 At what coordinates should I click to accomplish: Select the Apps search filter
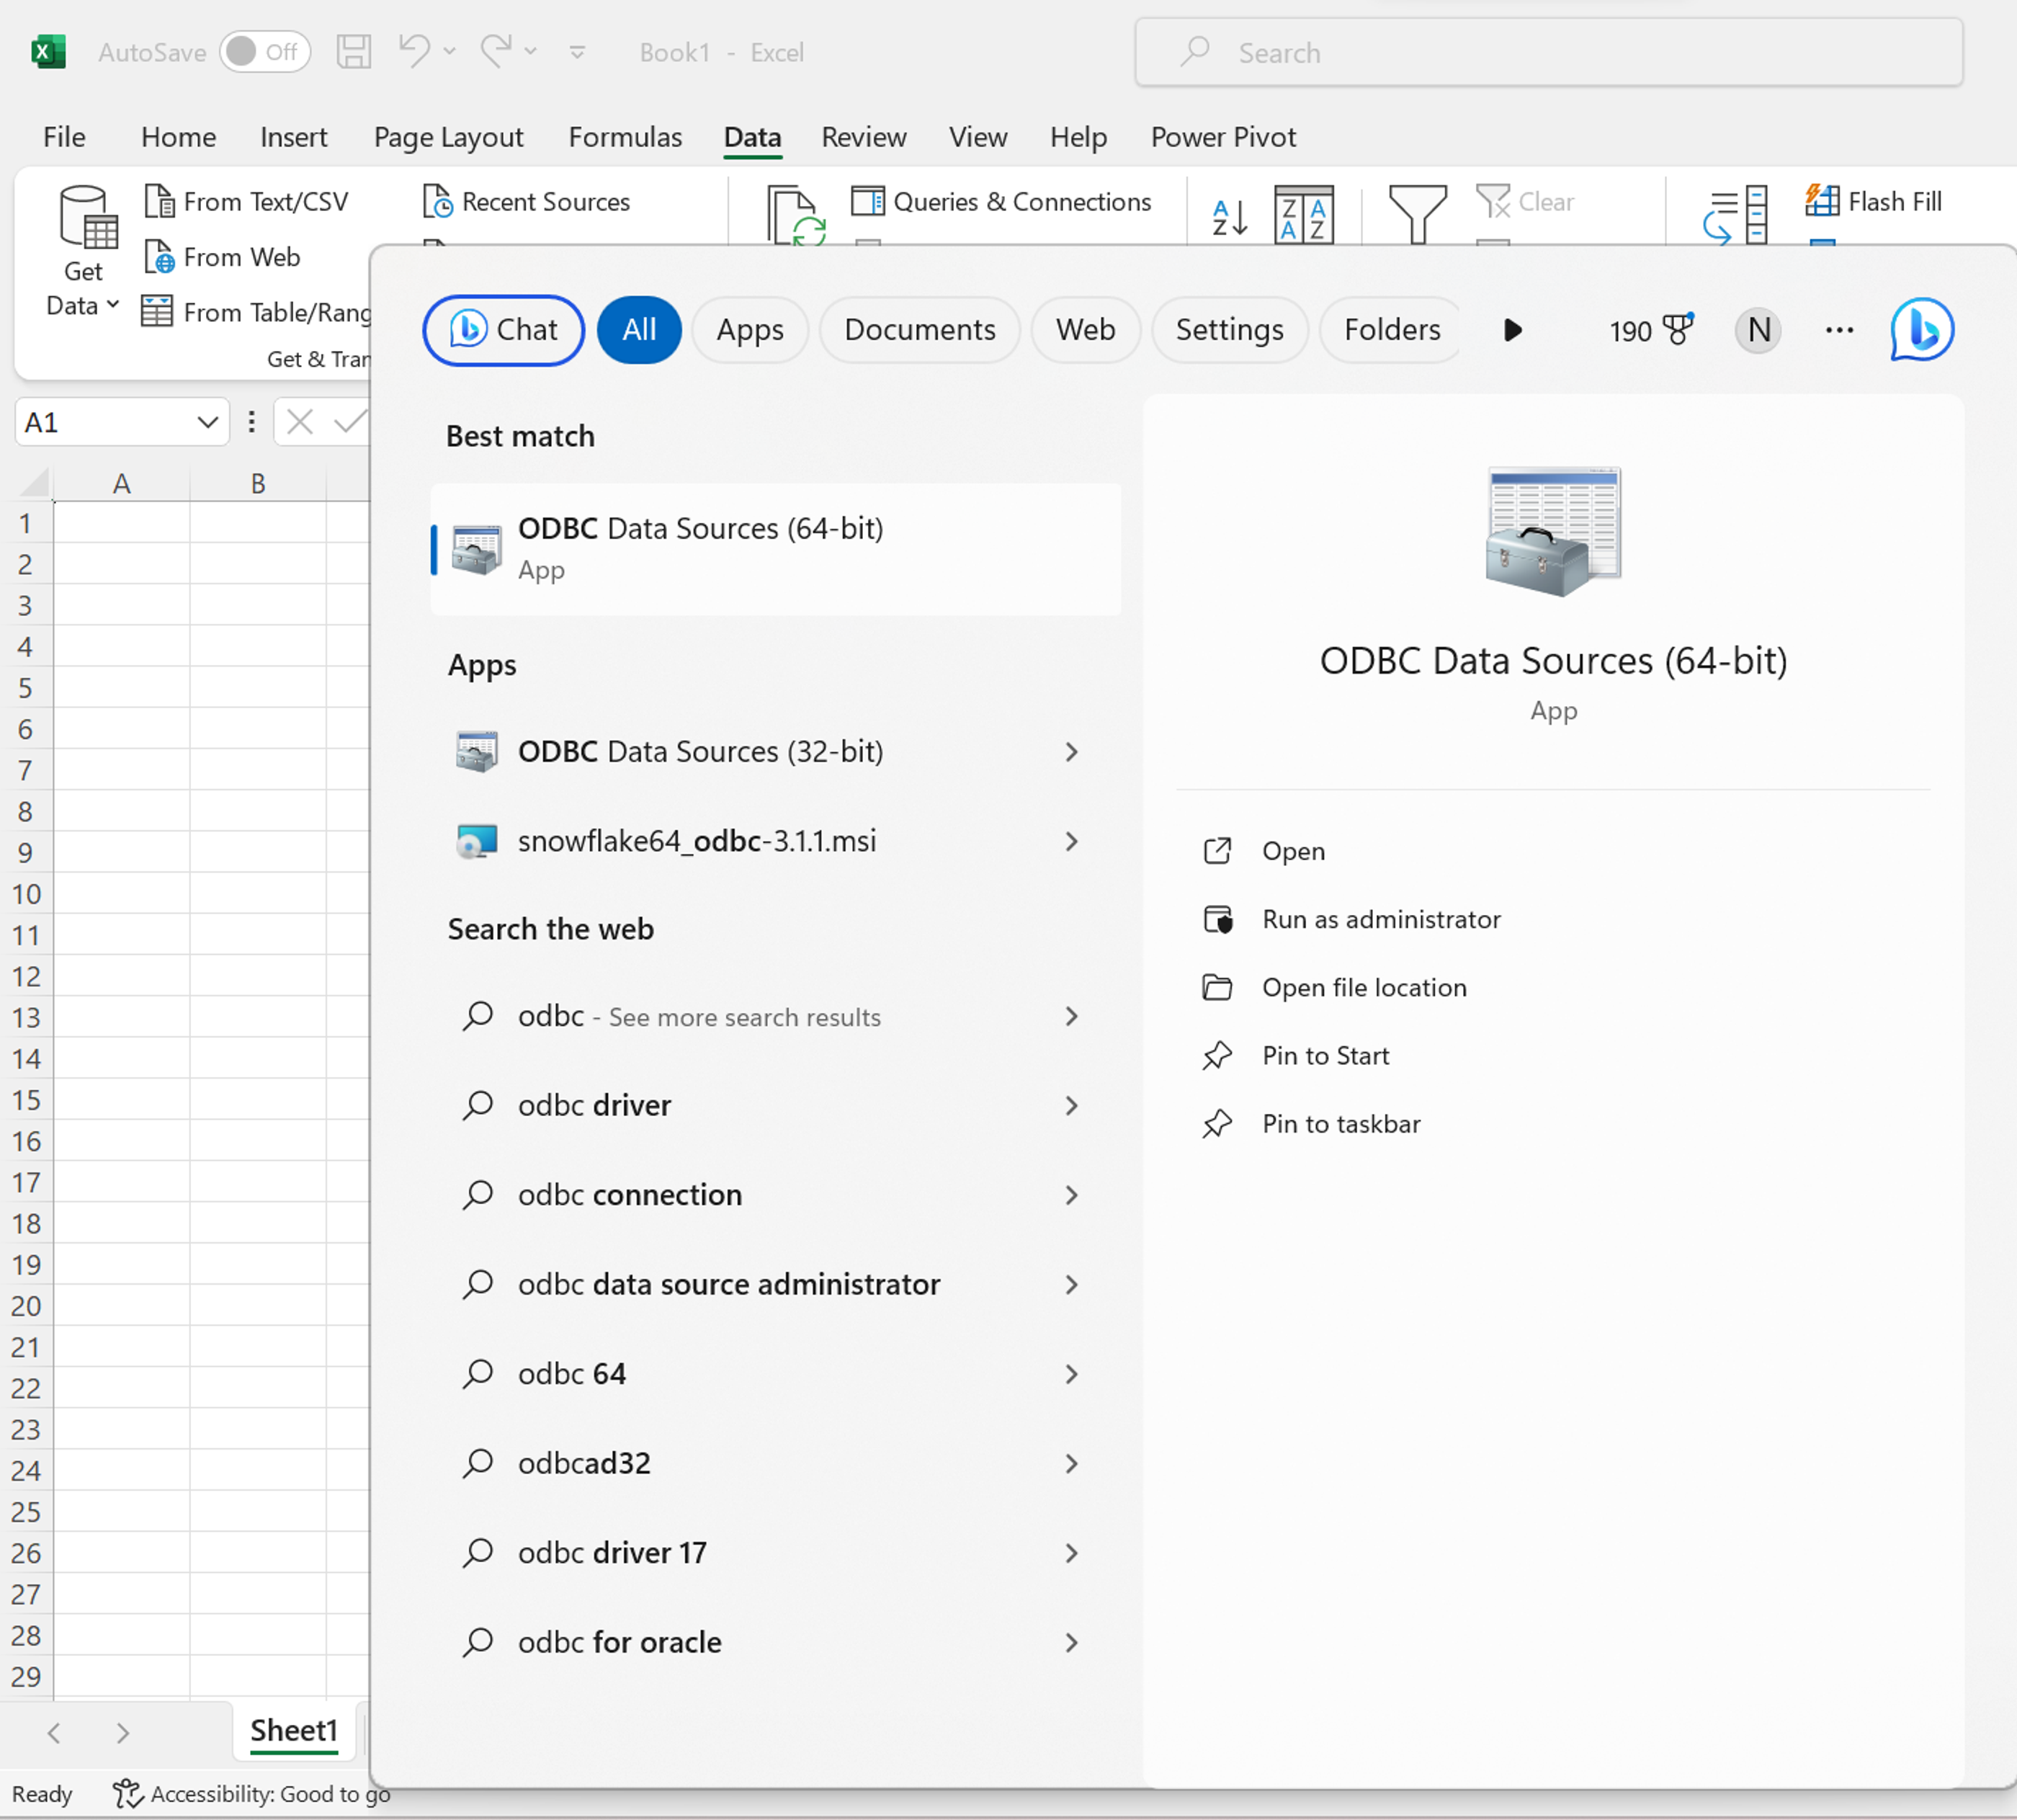(x=750, y=330)
